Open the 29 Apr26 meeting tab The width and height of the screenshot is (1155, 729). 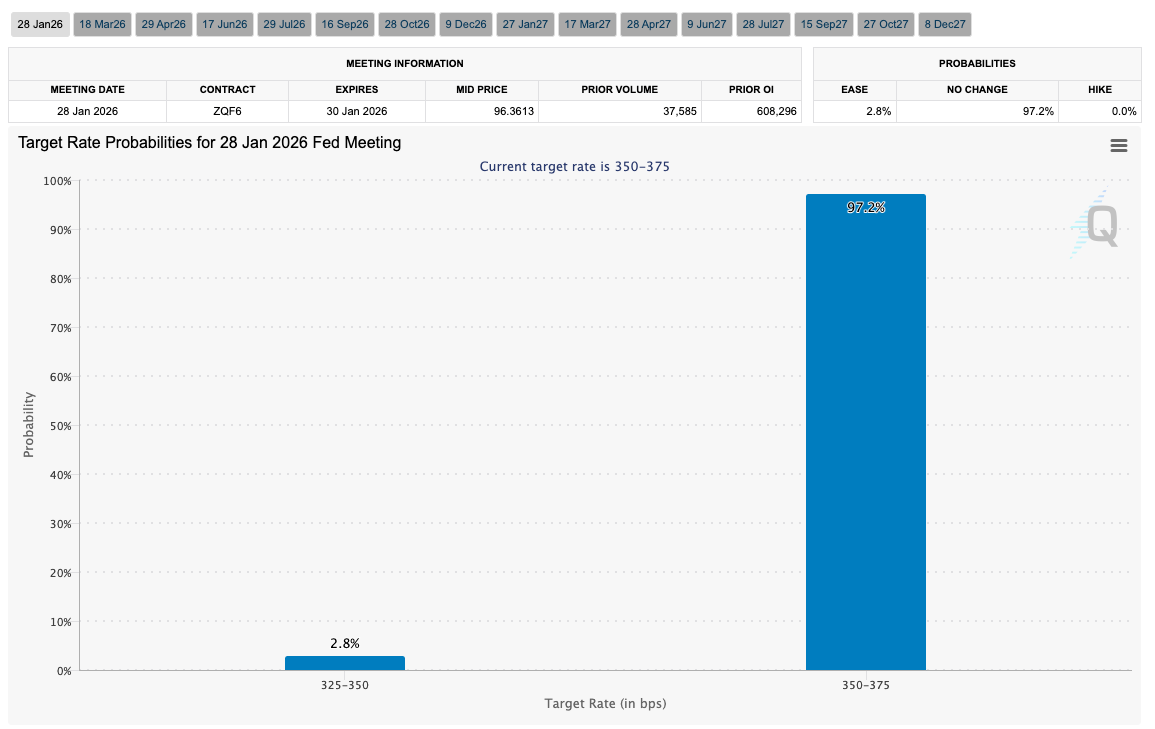(163, 25)
